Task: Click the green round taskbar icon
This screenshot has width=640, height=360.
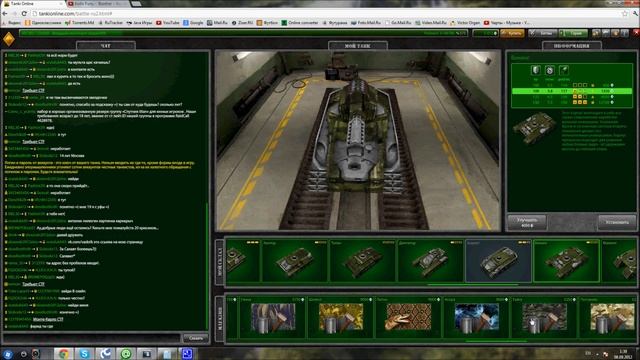Action: point(126,354)
